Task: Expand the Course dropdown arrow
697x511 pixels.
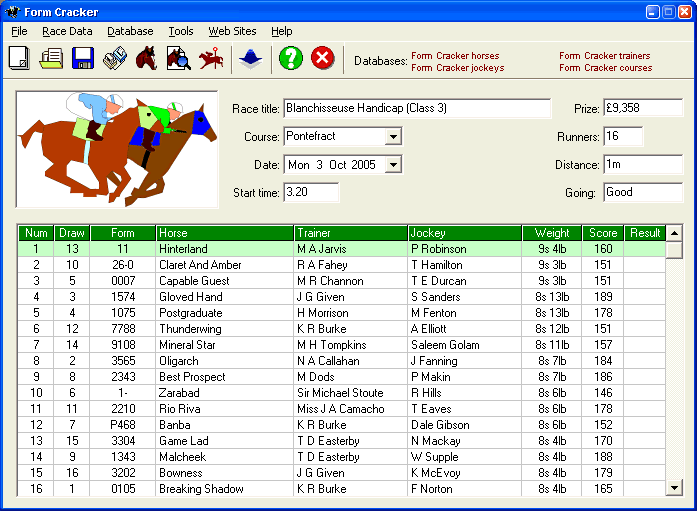Action: [393, 136]
